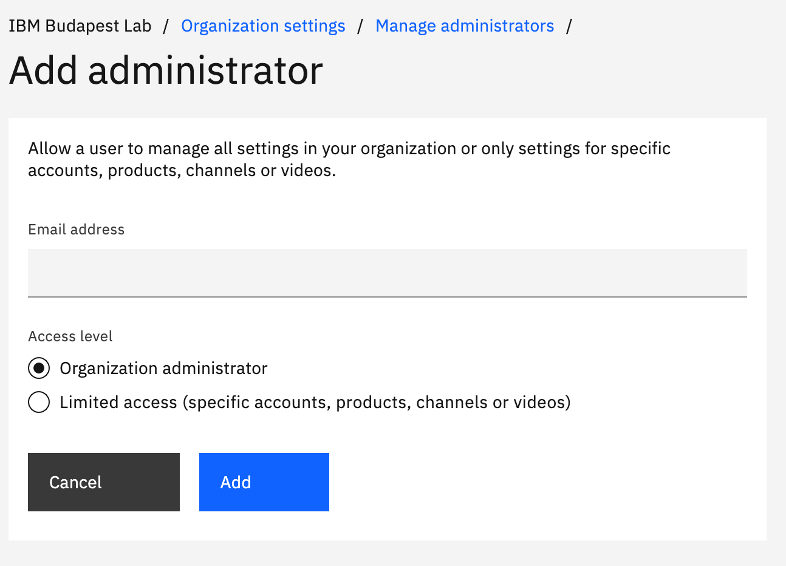Click the description paragraph about managing settings
Viewport: 786px width, 566px height.
click(x=349, y=159)
